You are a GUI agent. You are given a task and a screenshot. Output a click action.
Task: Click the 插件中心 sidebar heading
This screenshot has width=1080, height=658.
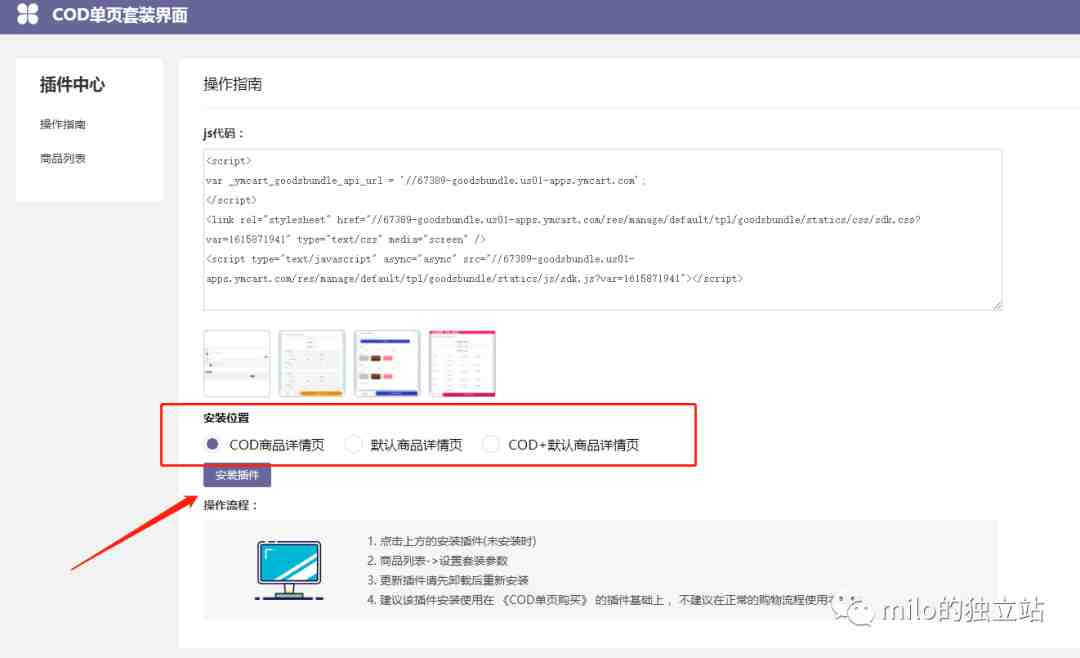point(72,85)
